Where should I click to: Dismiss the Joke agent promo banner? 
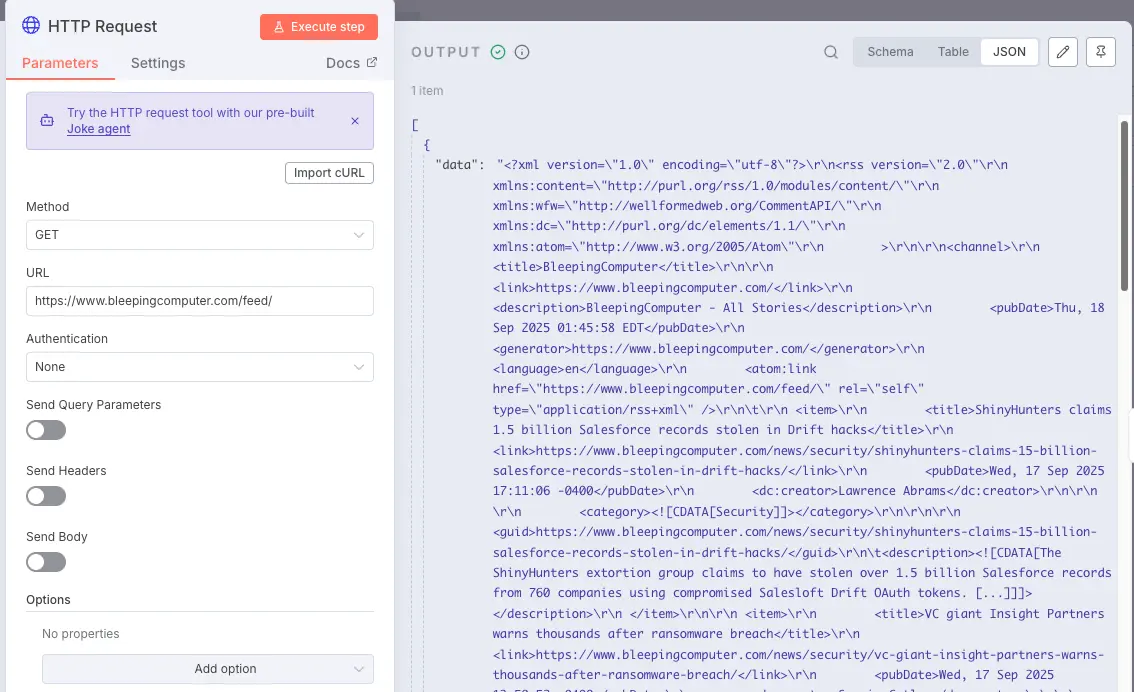click(x=355, y=120)
